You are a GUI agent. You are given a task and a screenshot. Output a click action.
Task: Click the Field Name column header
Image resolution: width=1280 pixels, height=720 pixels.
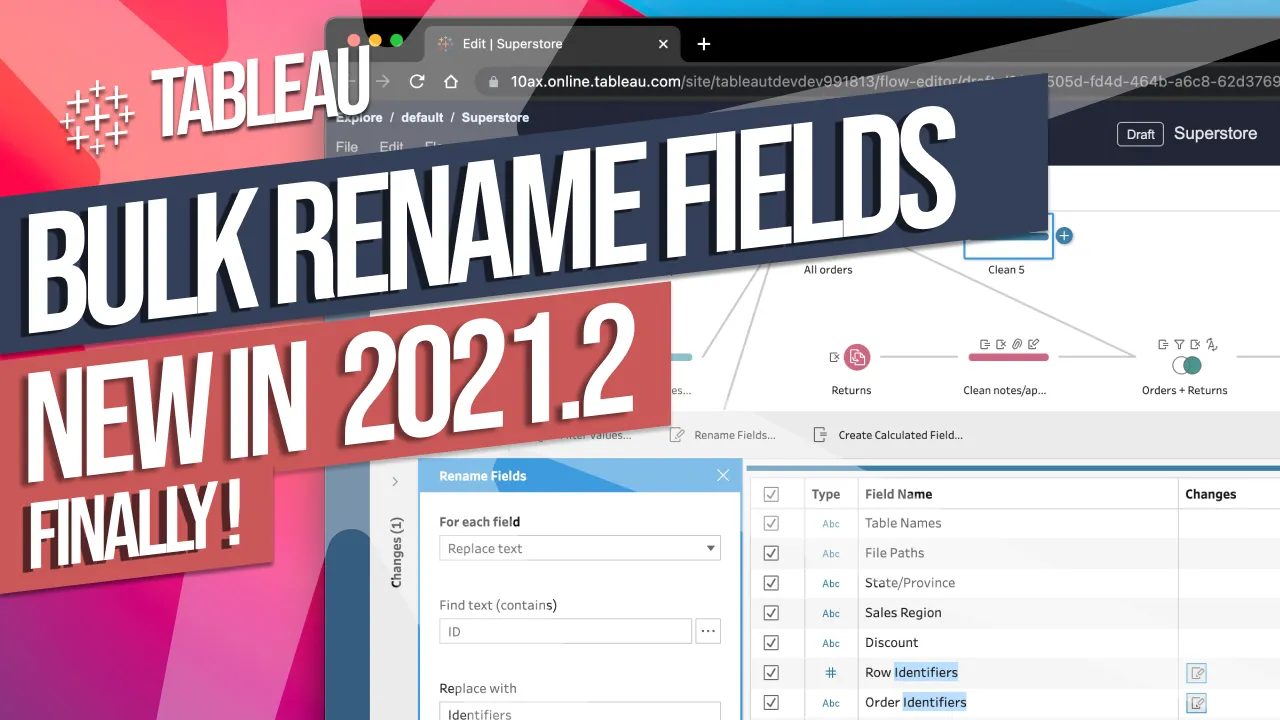898,494
